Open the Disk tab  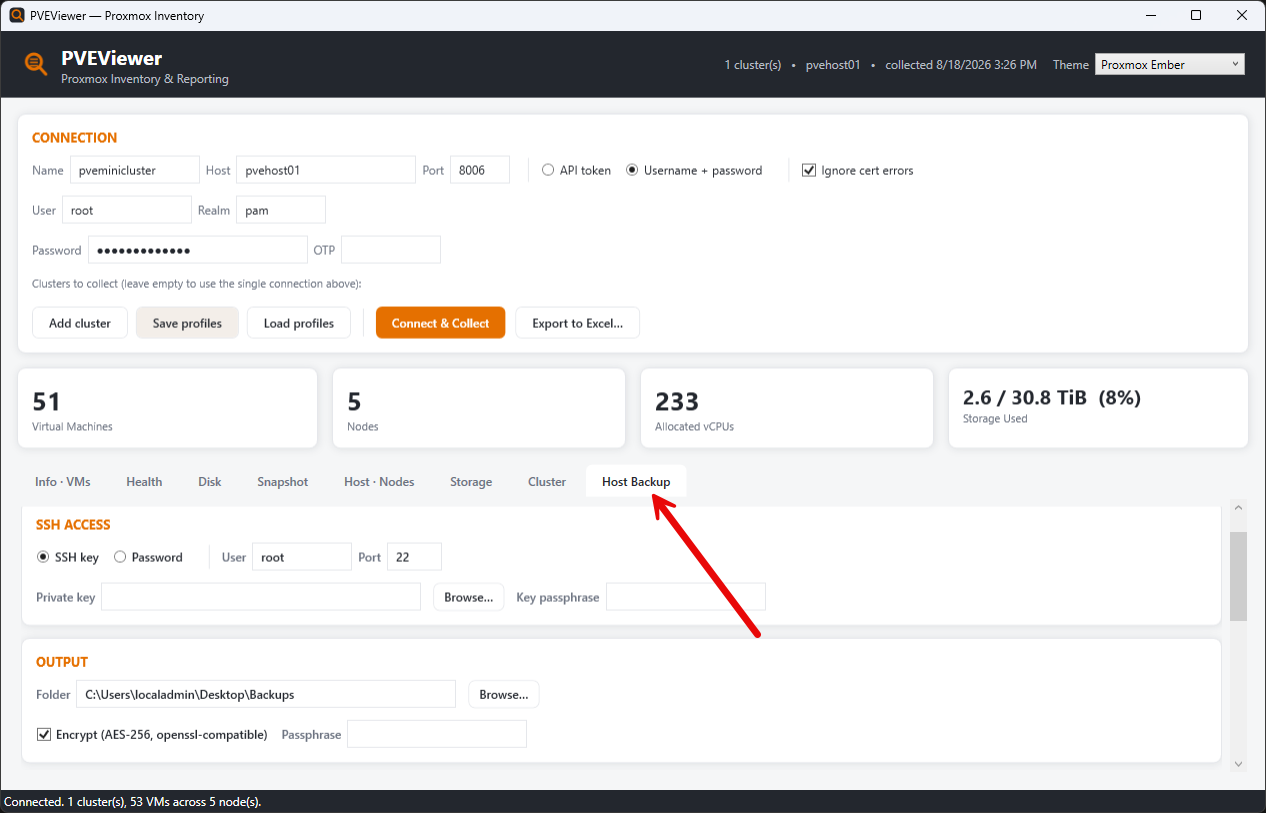210,482
